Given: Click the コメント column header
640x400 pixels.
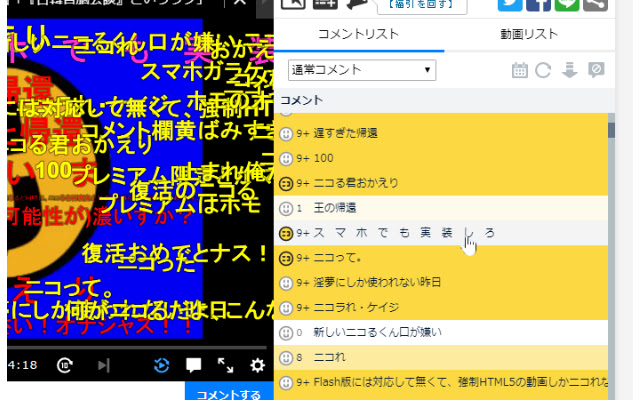Looking at the screenshot, I should (x=301, y=100).
